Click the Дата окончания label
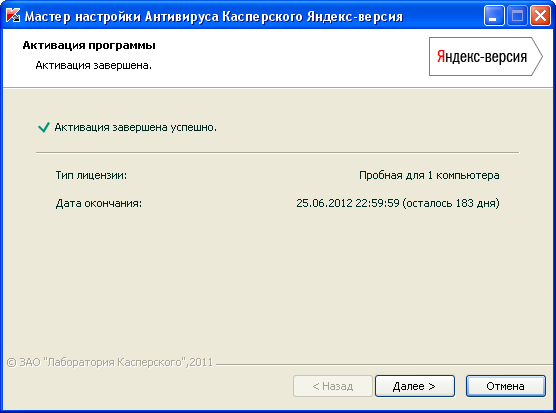This screenshot has height=413, width=556. click(99, 203)
